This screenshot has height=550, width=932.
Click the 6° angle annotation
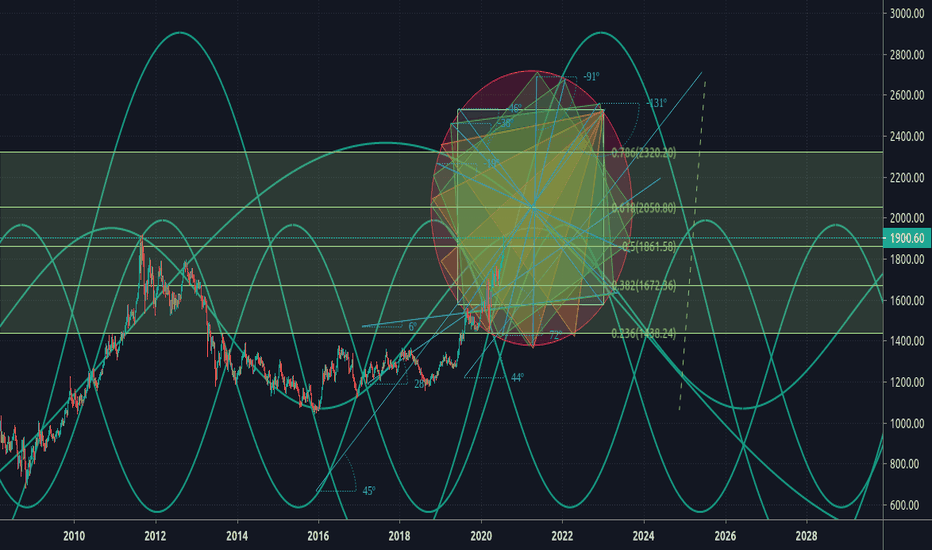pos(413,326)
